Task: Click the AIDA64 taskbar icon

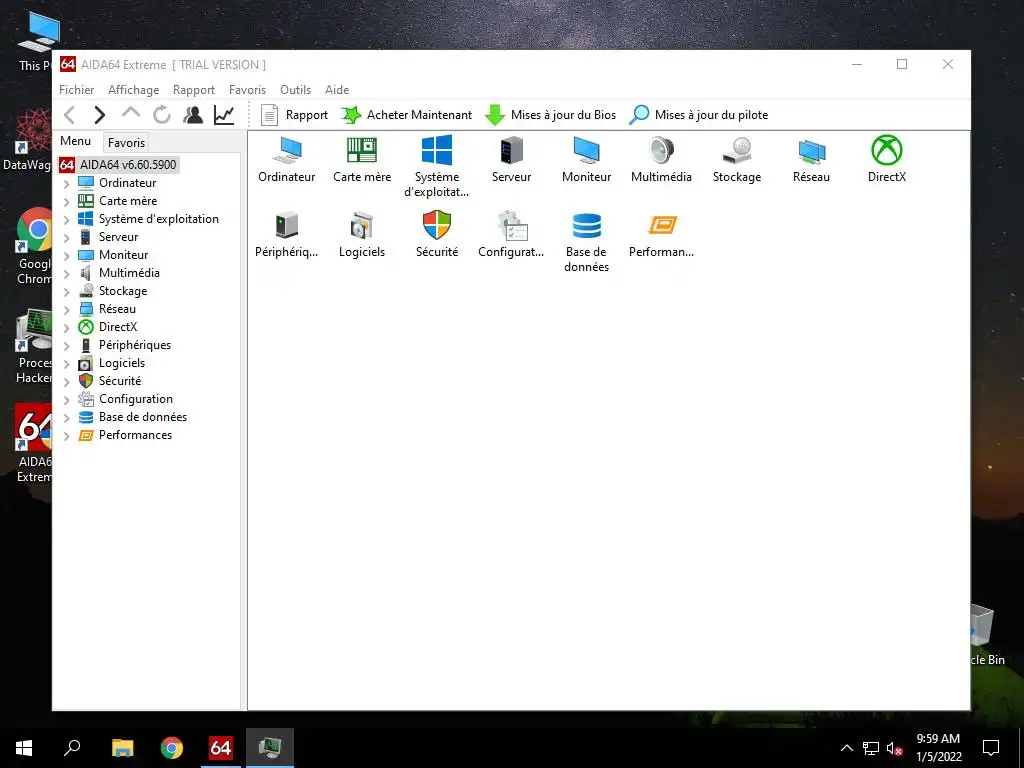Action: [x=221, y=748]
